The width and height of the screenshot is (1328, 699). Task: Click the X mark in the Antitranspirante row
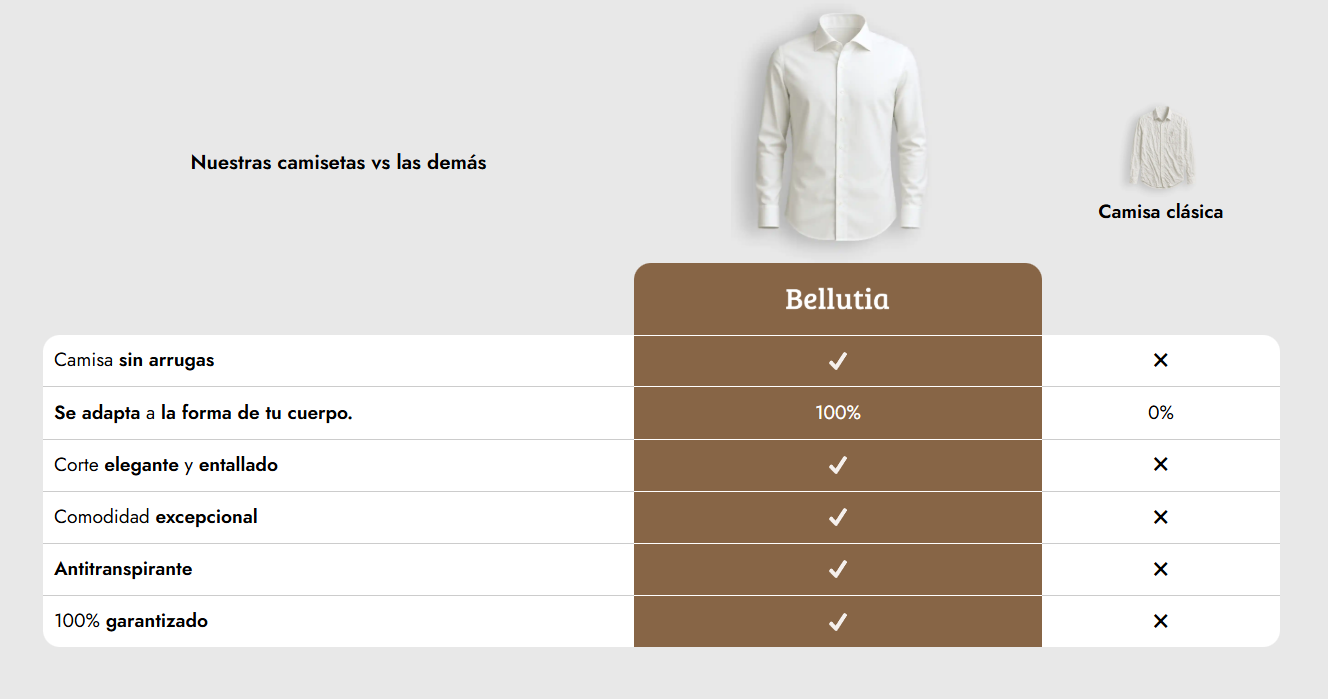tap(1160, 569)
